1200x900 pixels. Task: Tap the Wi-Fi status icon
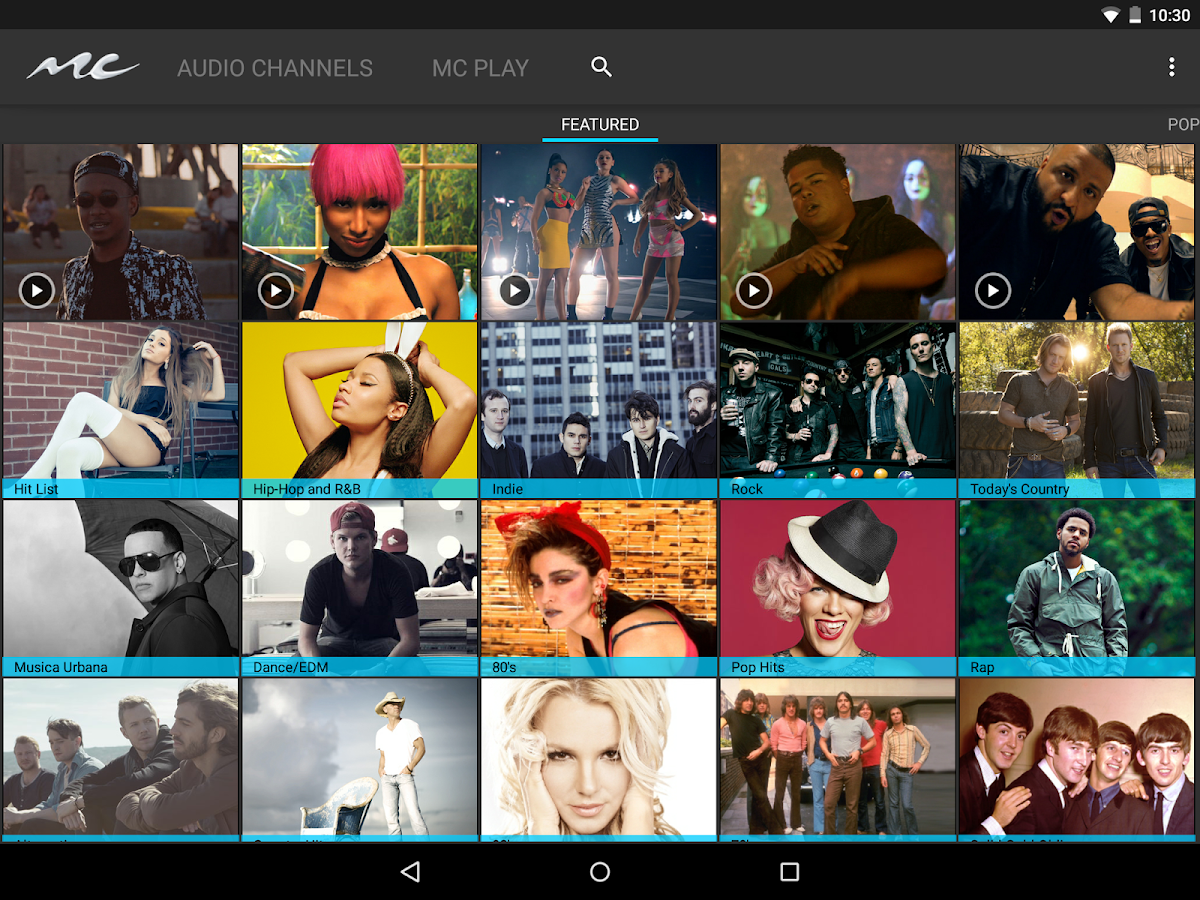click(x=1112, y=14)
